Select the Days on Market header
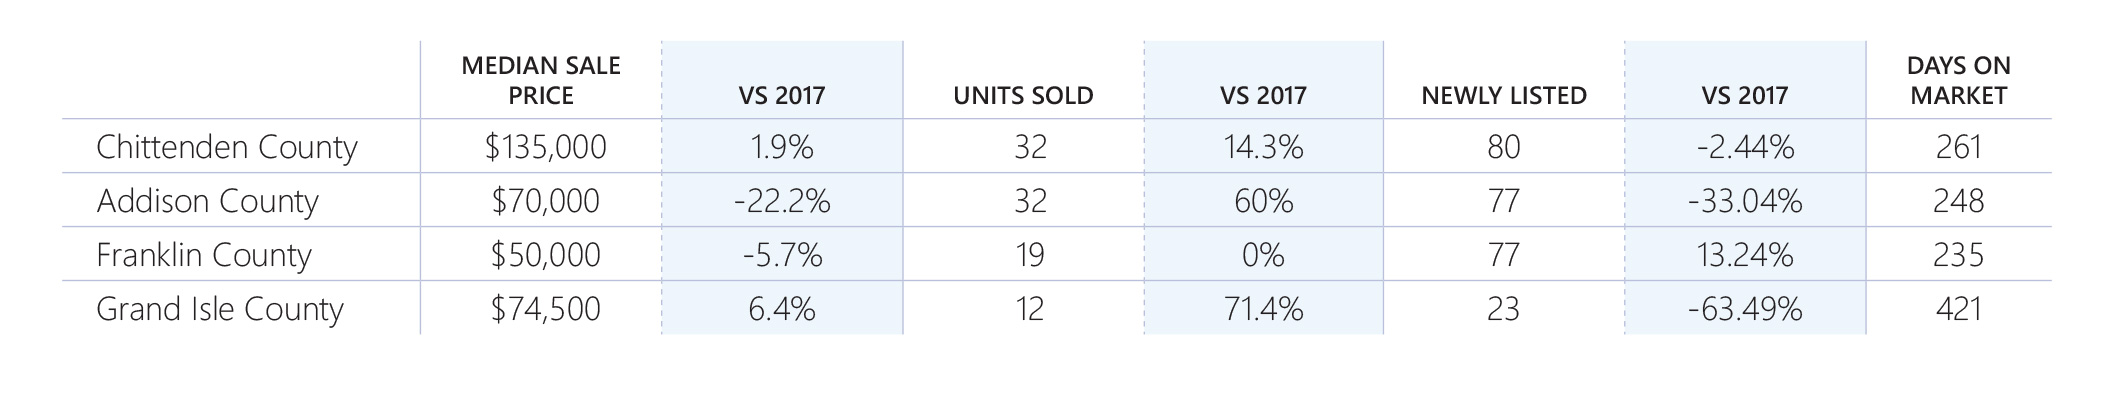This screenshot has height=399, width=2104. coord(1958,80)
